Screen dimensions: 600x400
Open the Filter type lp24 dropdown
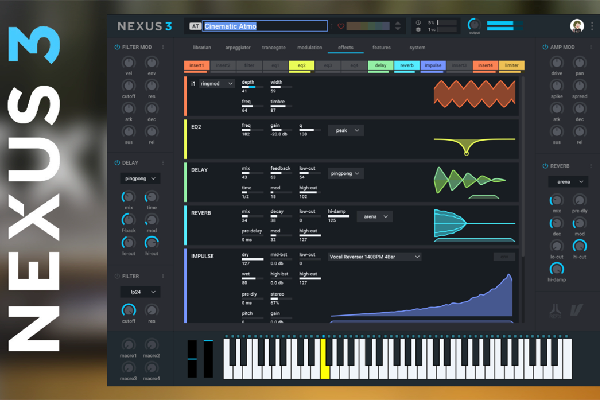point(140,292)
